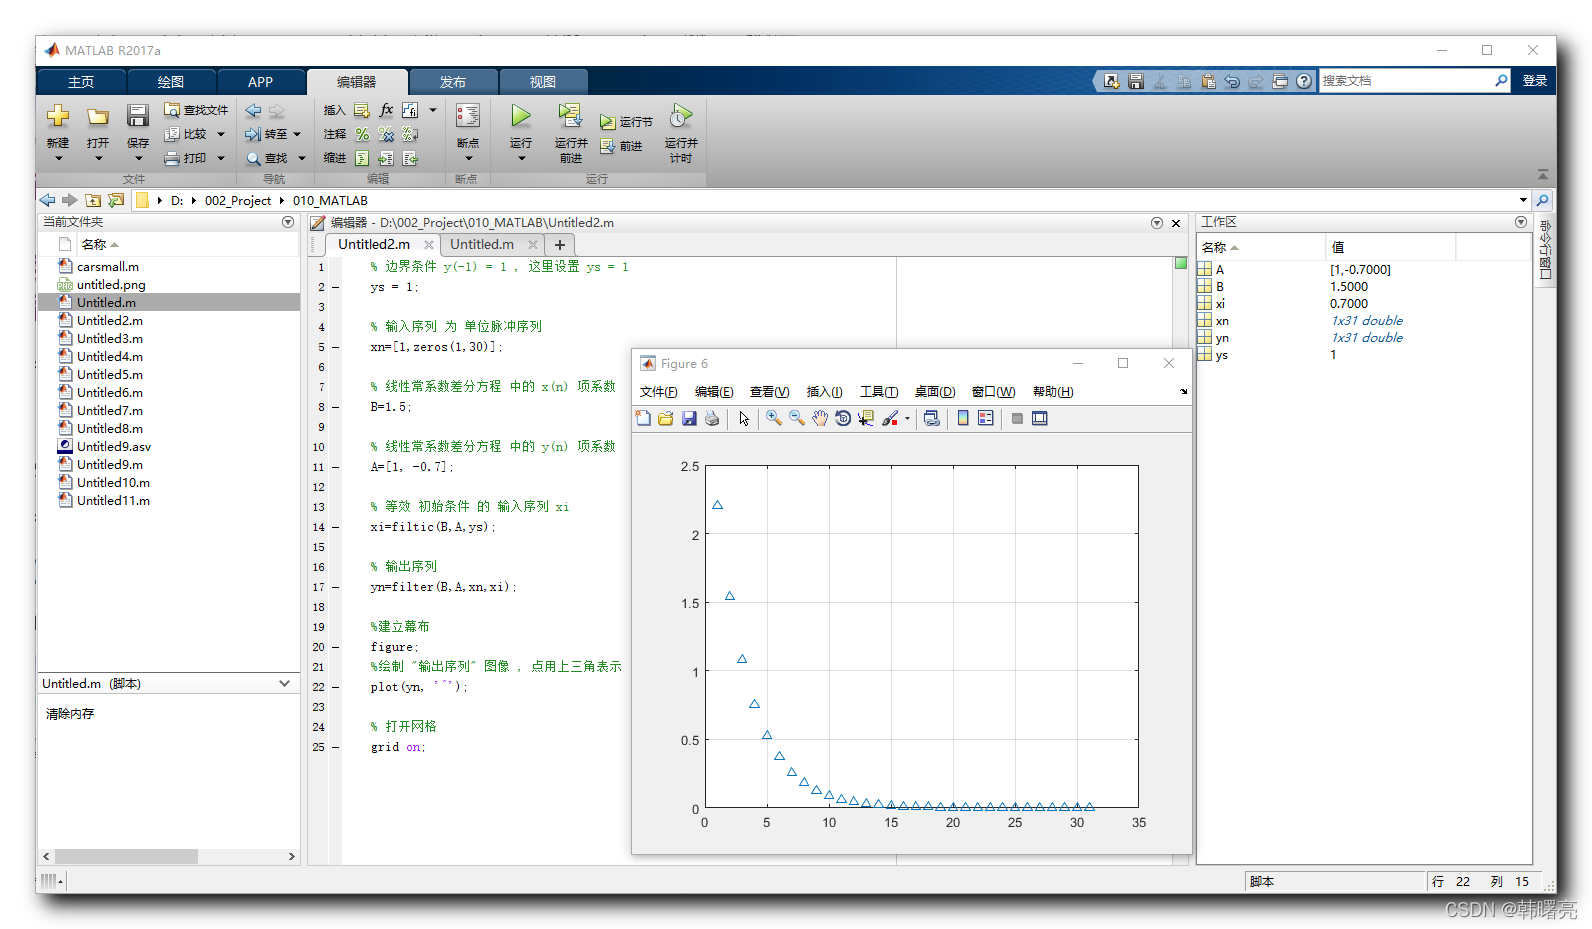Switch to the 发布 ribbon tab
1592x929 pixels.
[453, 82]
